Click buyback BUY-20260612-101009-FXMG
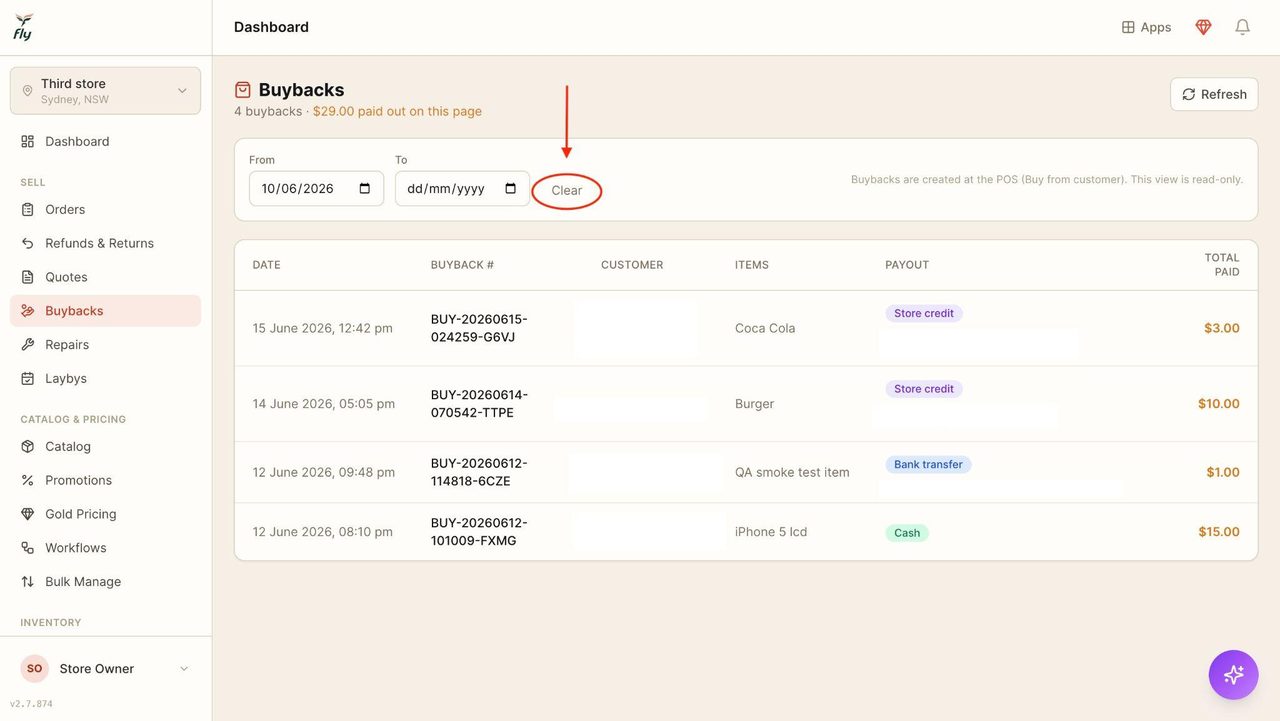Screen dimensions: 1280x721 coord(479,532)
